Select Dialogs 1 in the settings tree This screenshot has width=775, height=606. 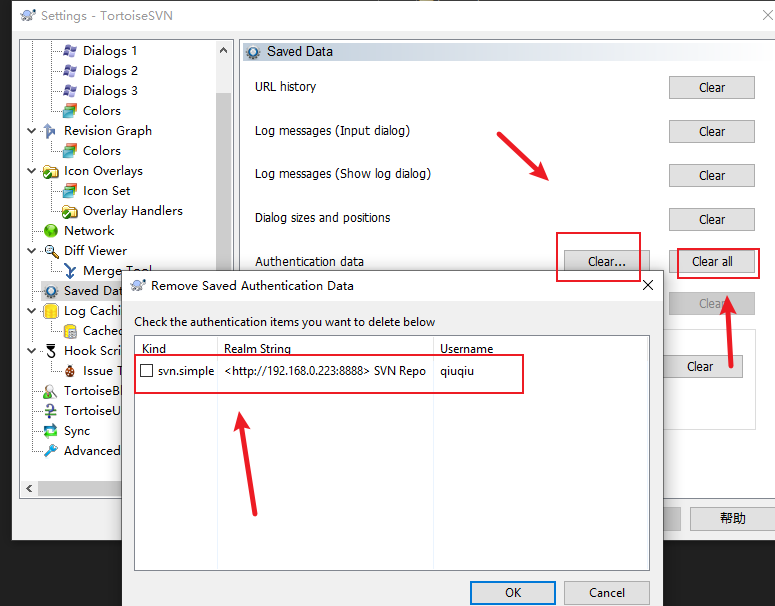110,50
